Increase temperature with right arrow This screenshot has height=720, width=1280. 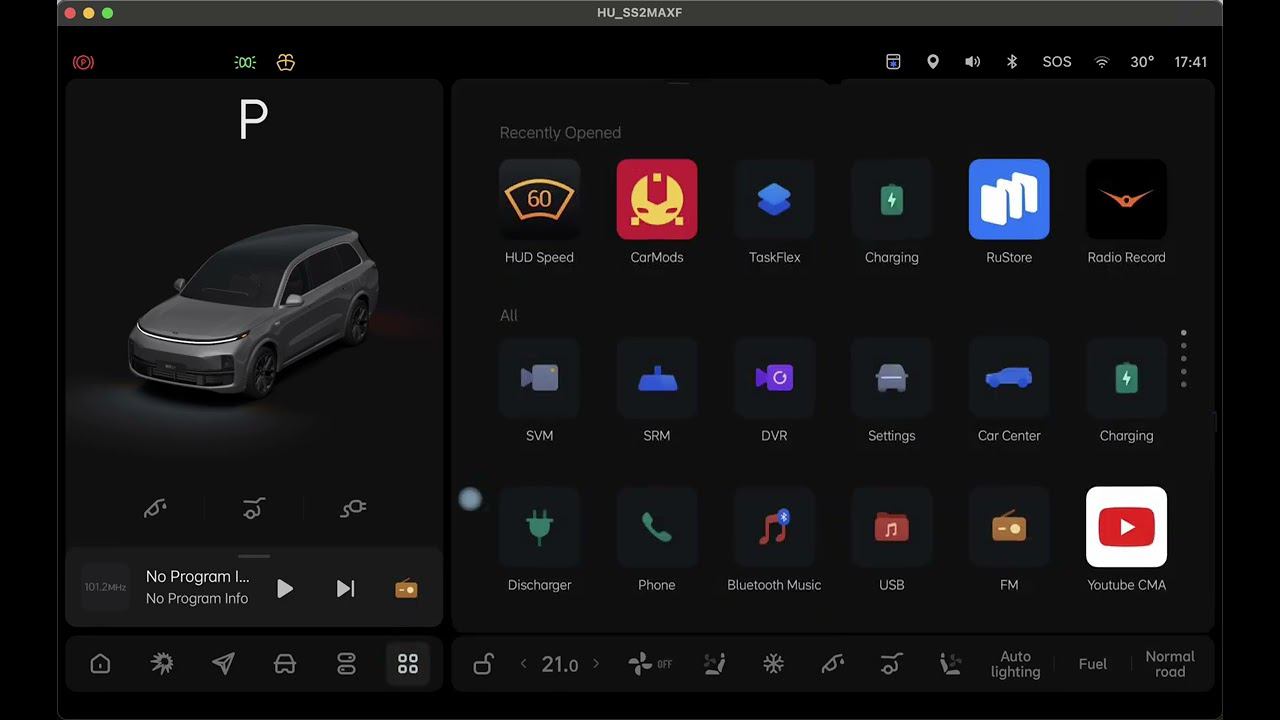point(597,664)
